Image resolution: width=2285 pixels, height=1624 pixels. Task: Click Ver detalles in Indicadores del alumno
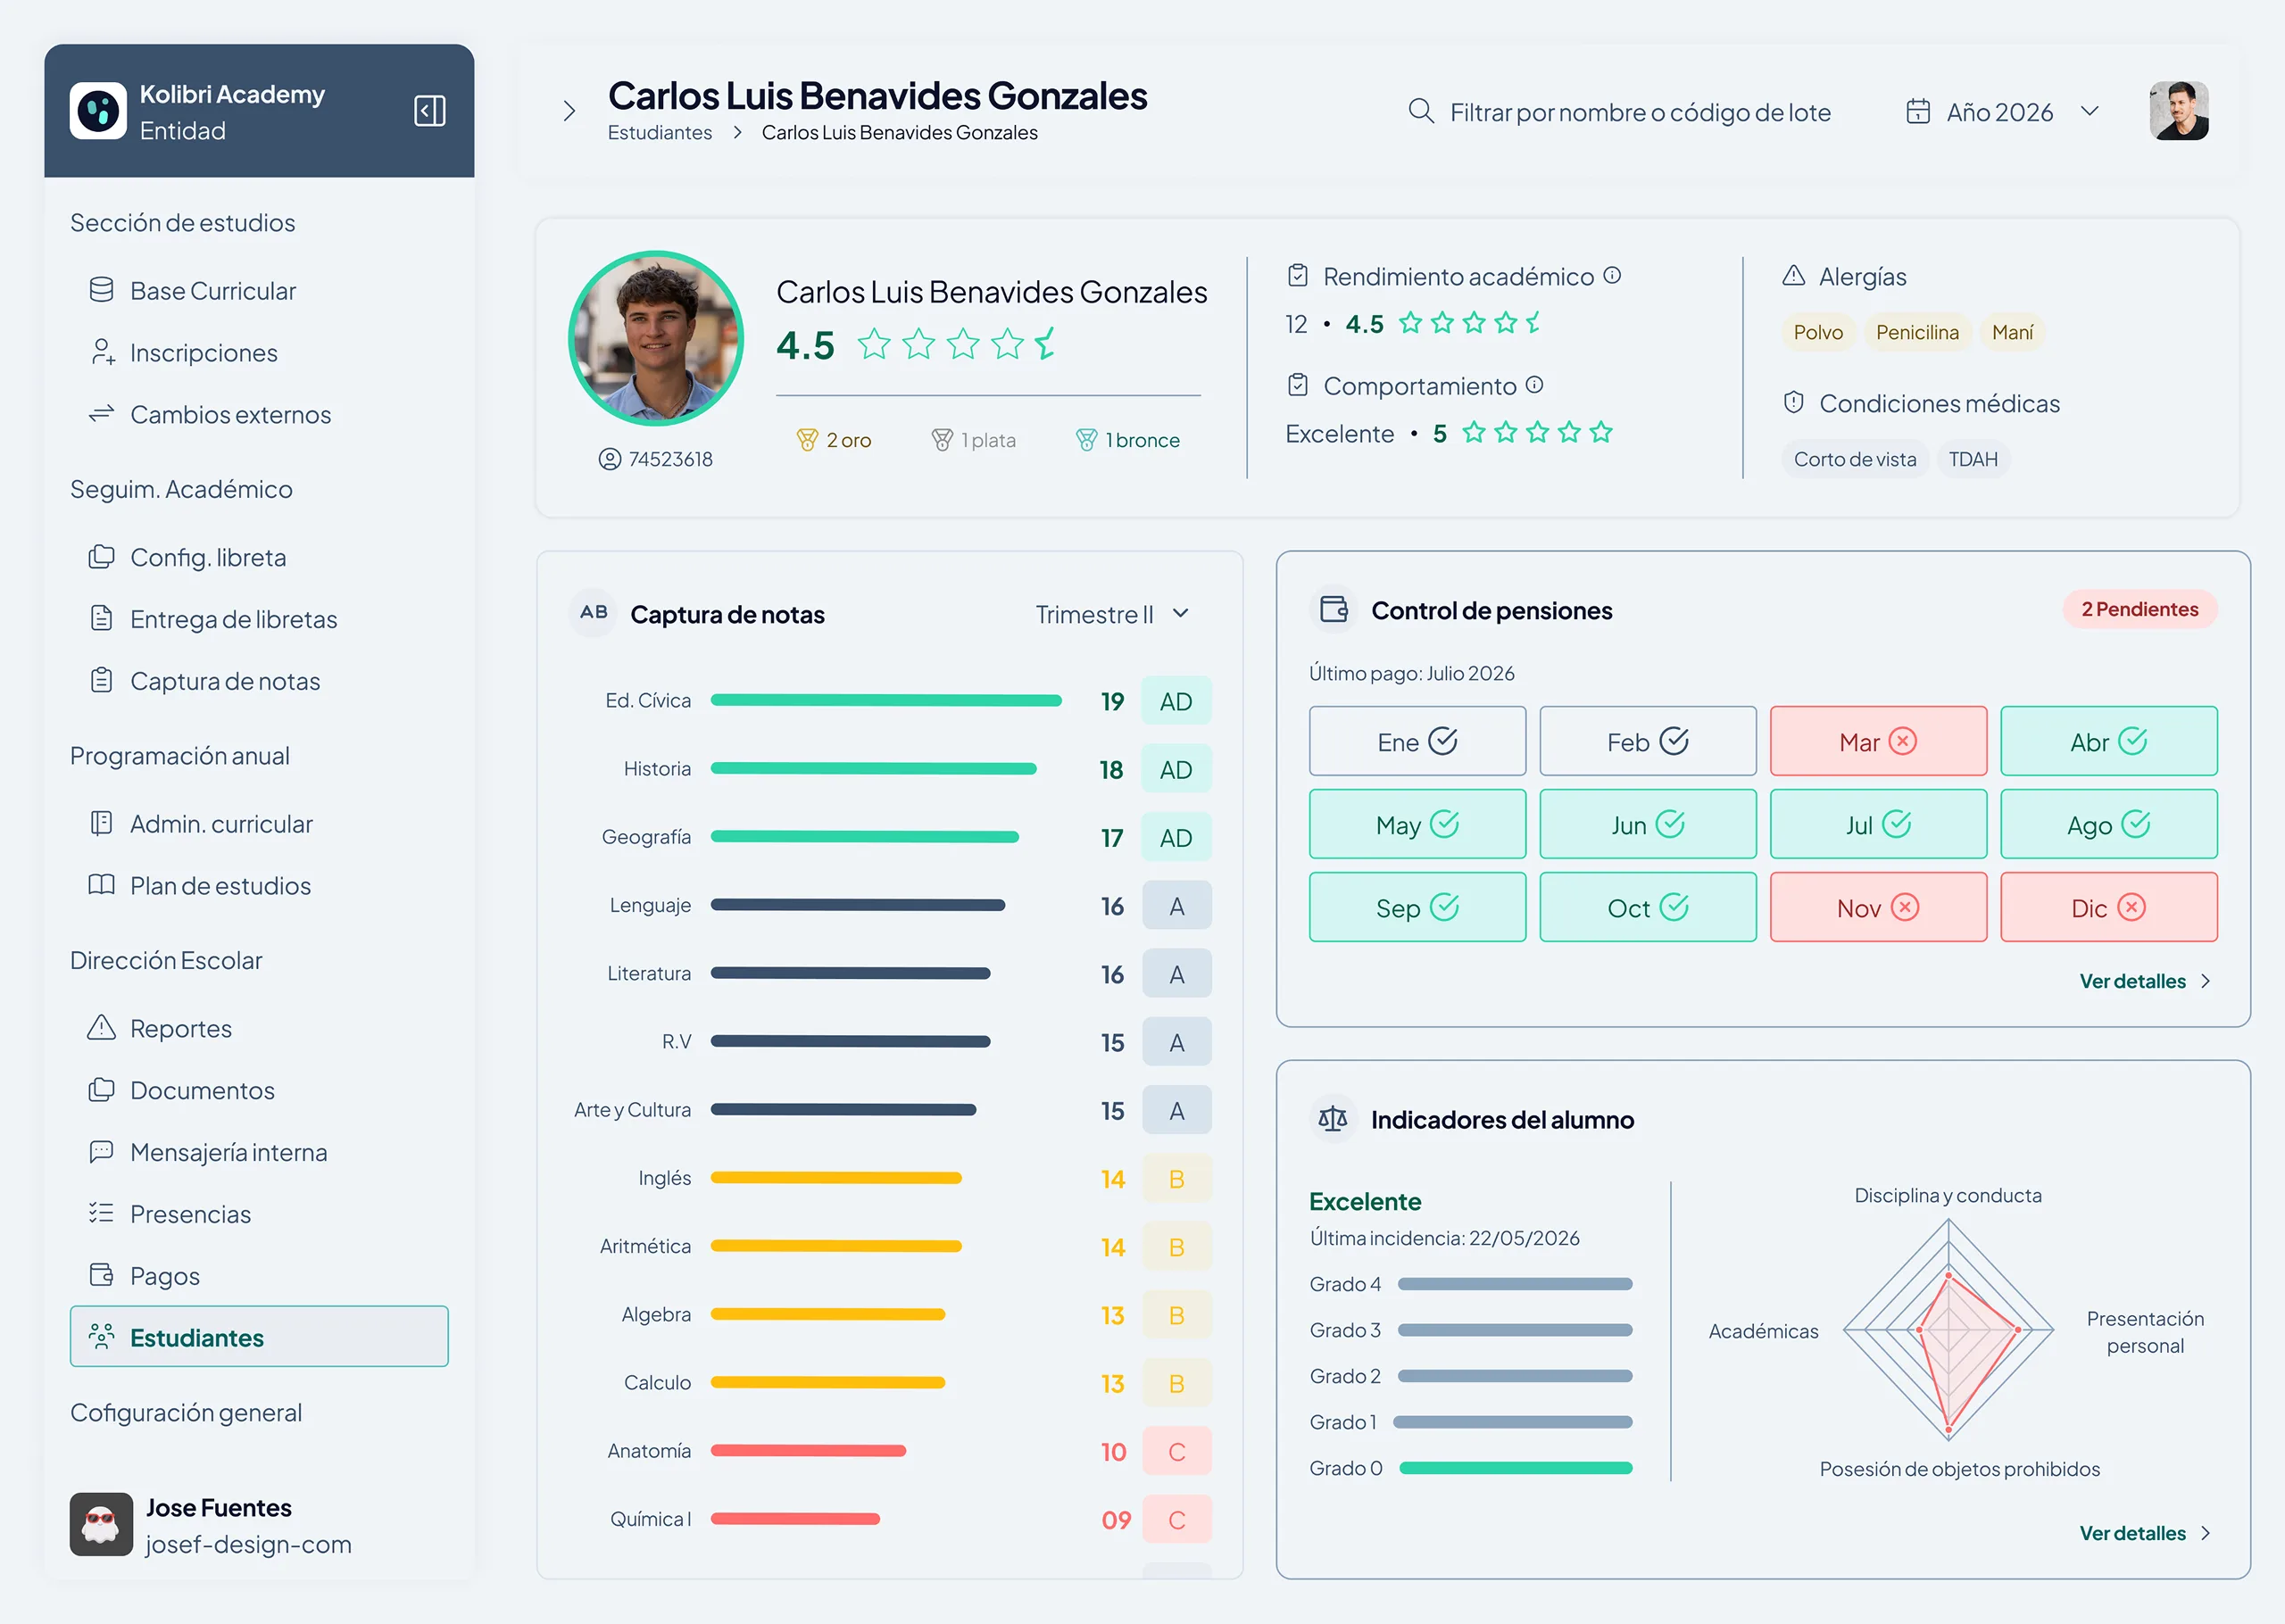click(x=2144, y=1533)
